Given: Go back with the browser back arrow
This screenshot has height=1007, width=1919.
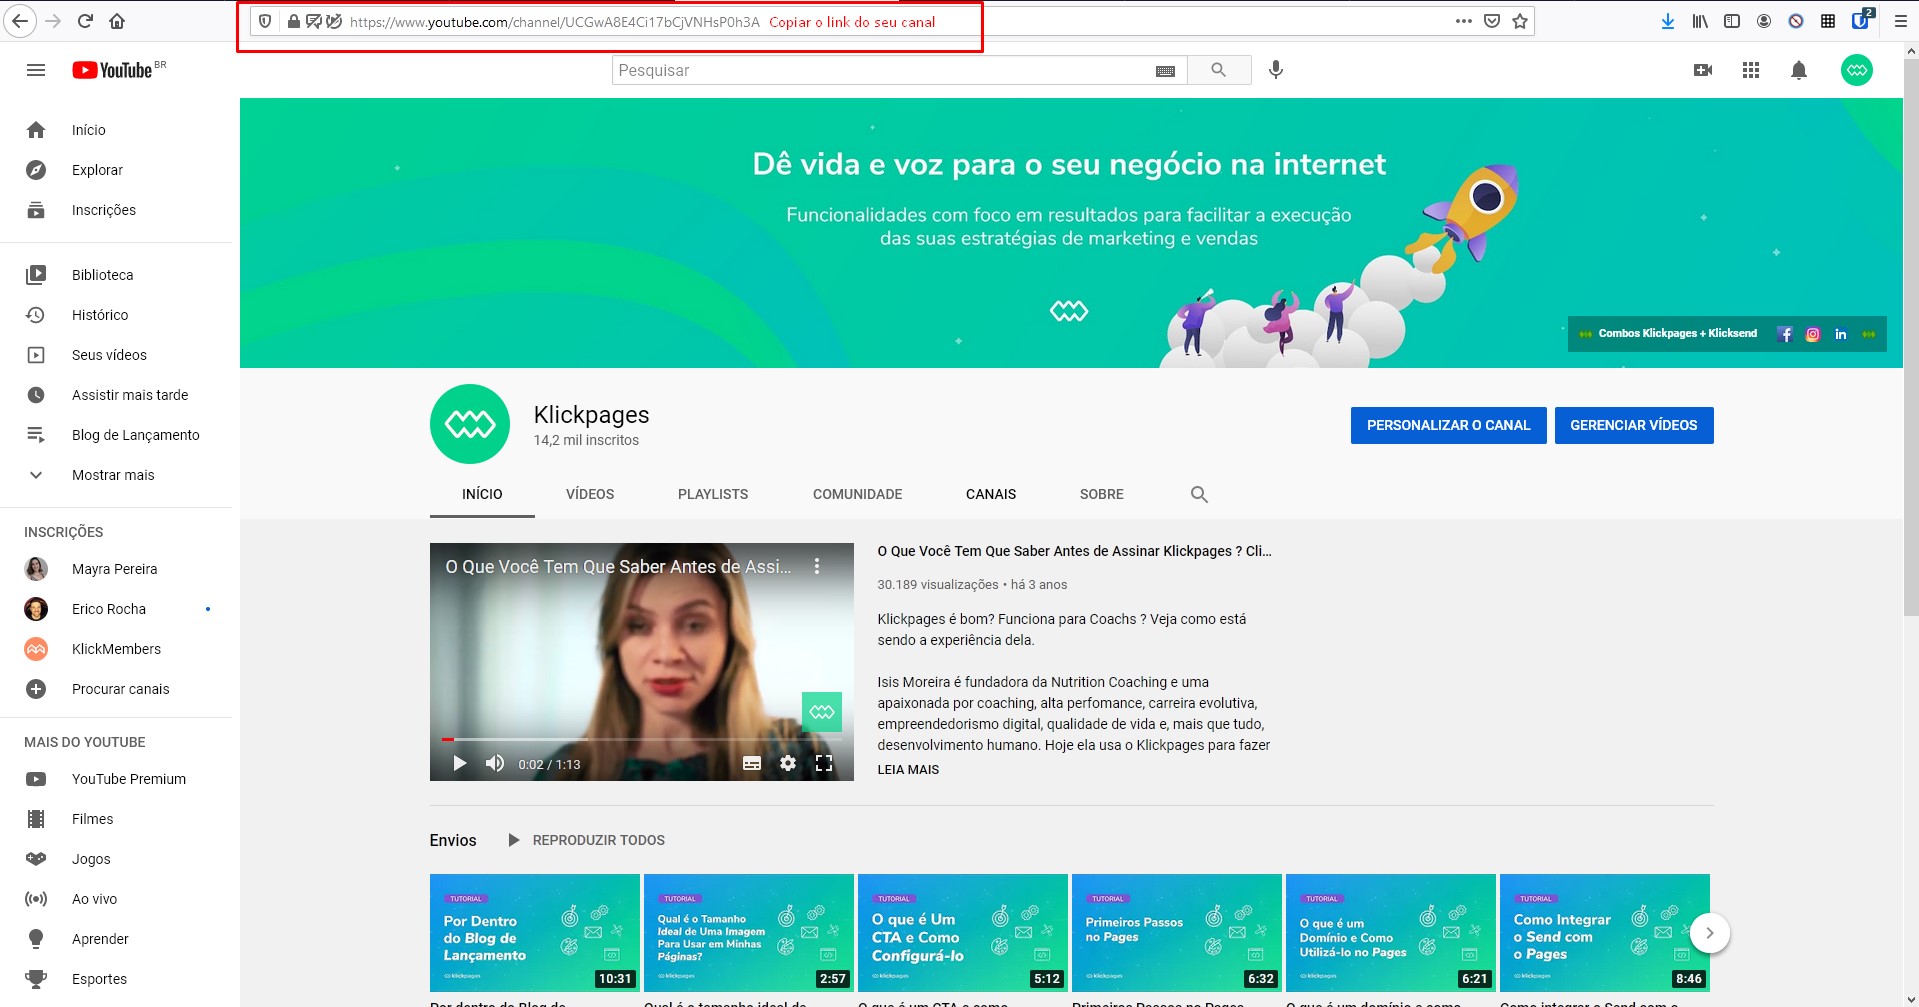Looking at the screenshot, I should pos(20,21).
